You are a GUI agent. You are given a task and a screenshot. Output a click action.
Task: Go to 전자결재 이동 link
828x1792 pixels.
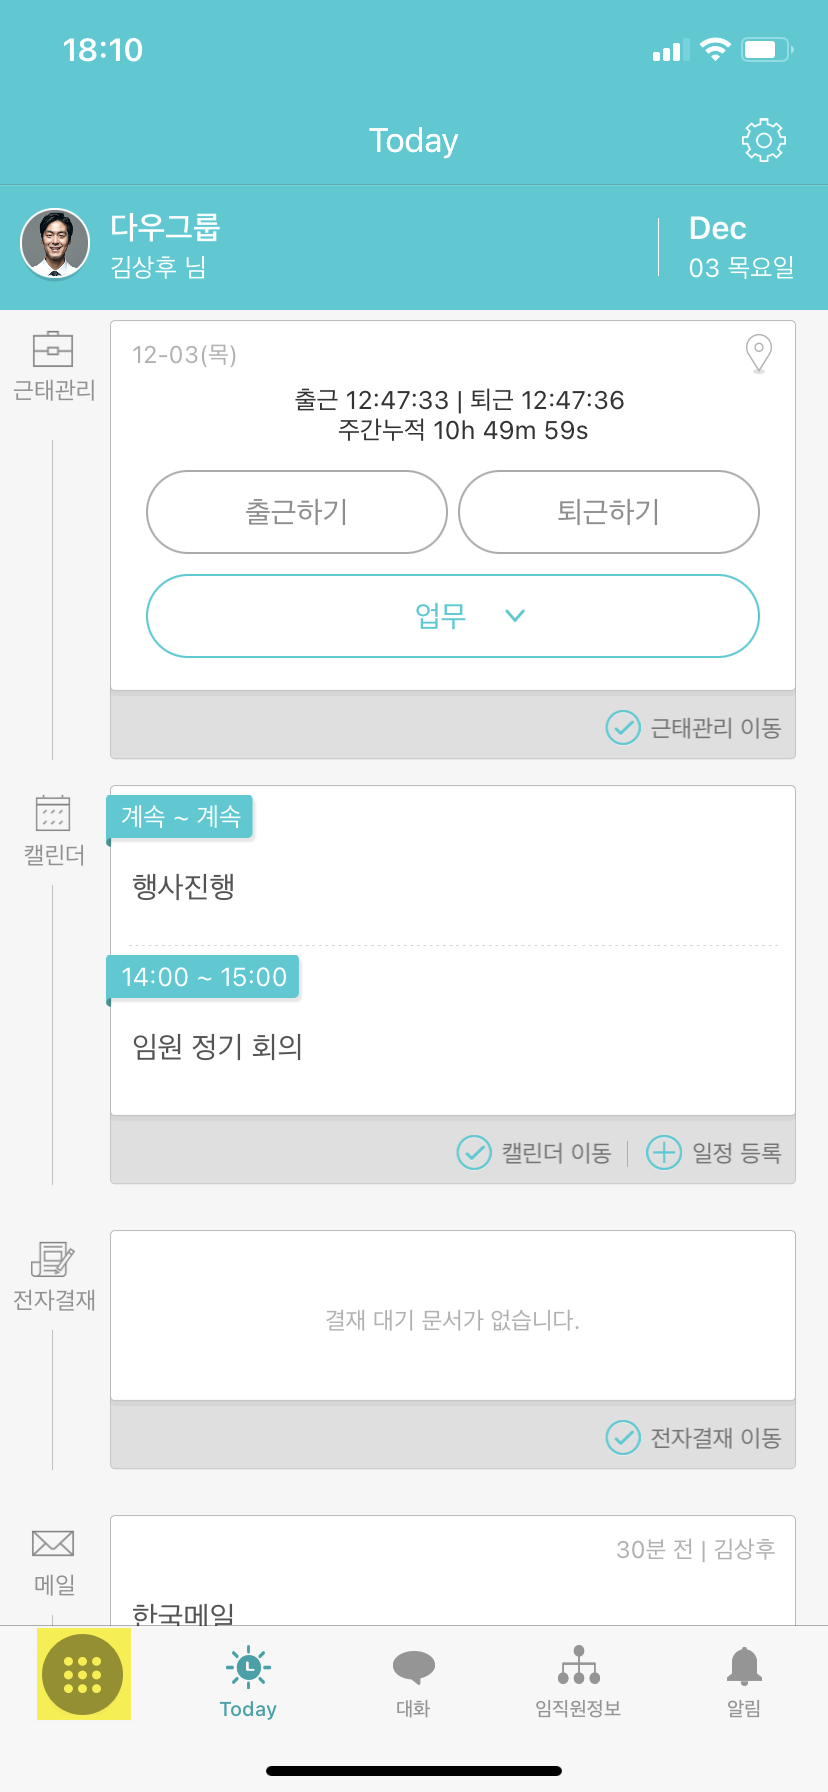694,1437
